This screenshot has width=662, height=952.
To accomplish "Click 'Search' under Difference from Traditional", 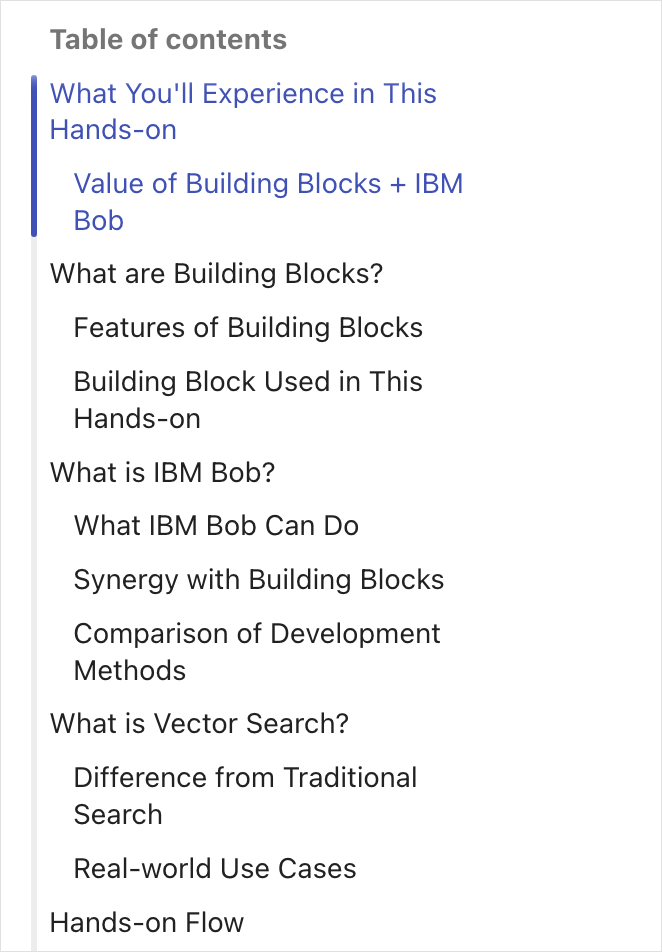I will click(x=118, y=814).
